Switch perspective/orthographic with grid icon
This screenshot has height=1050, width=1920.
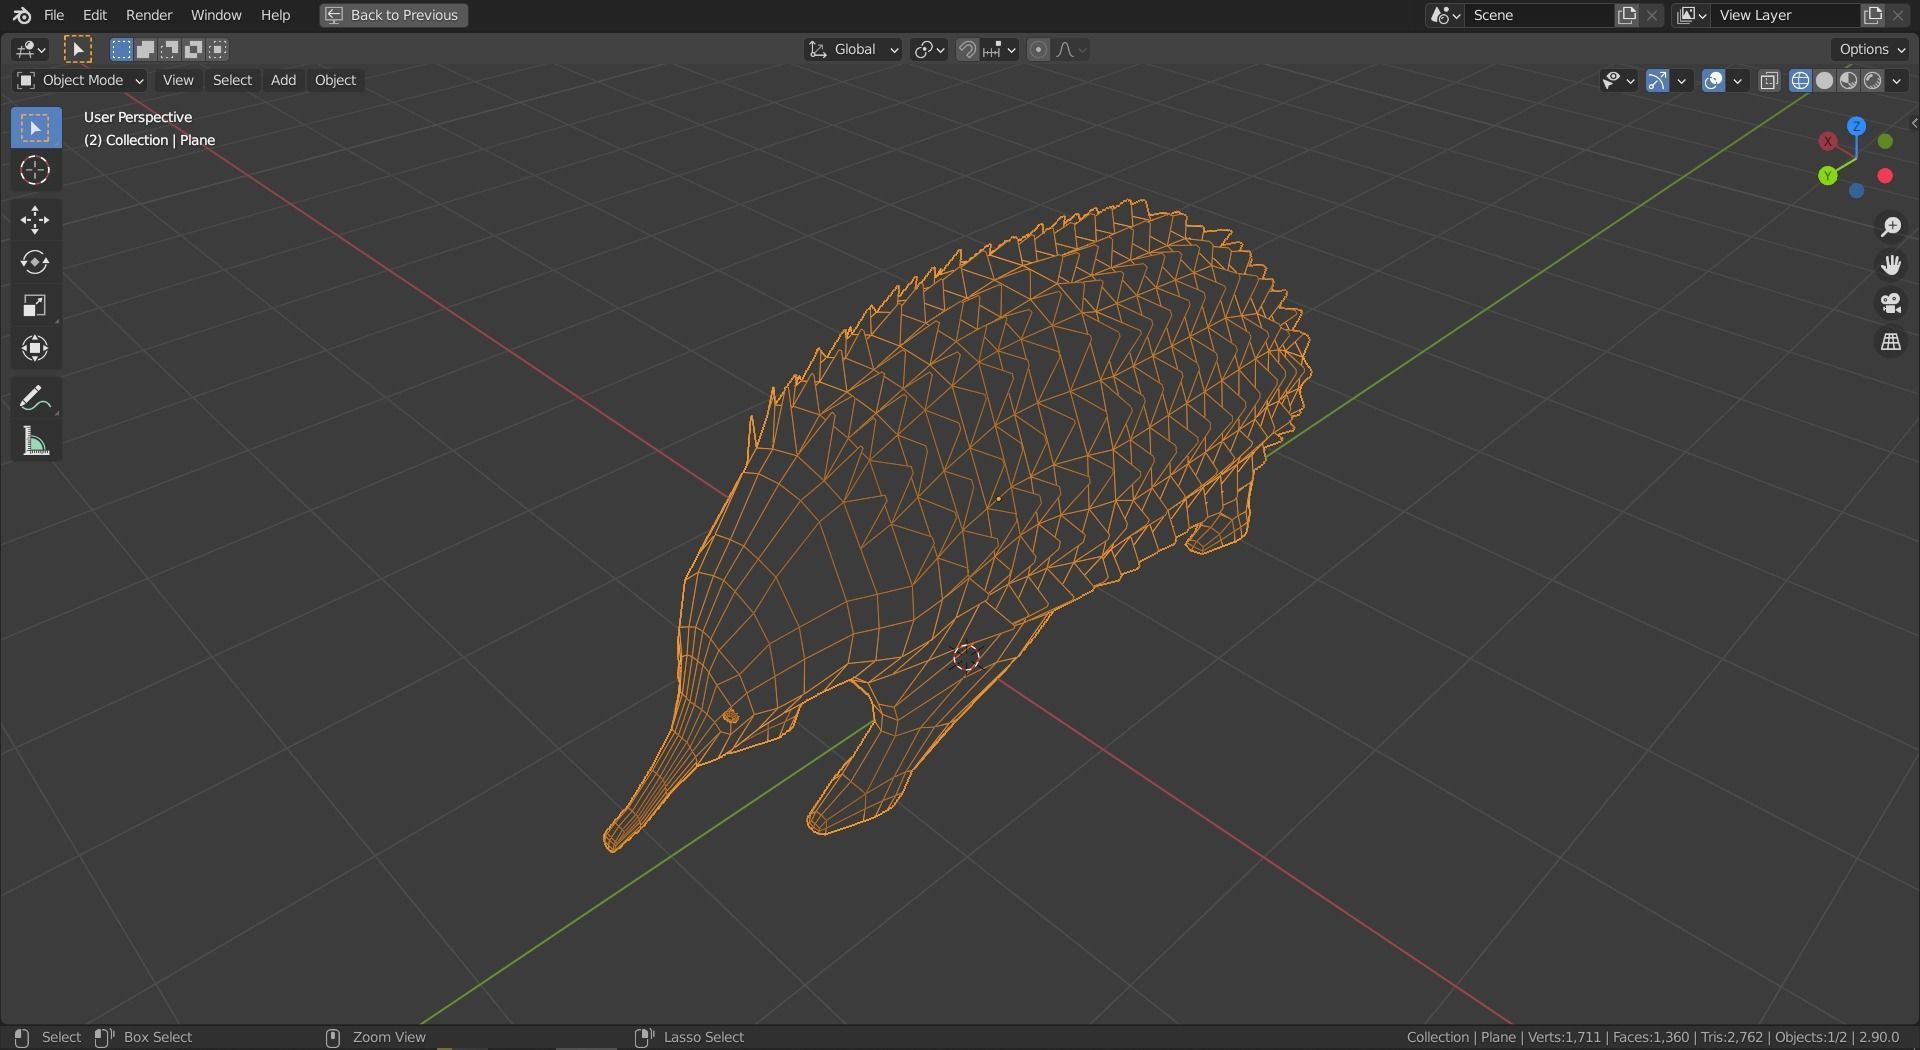click(x=1891, y=342)
